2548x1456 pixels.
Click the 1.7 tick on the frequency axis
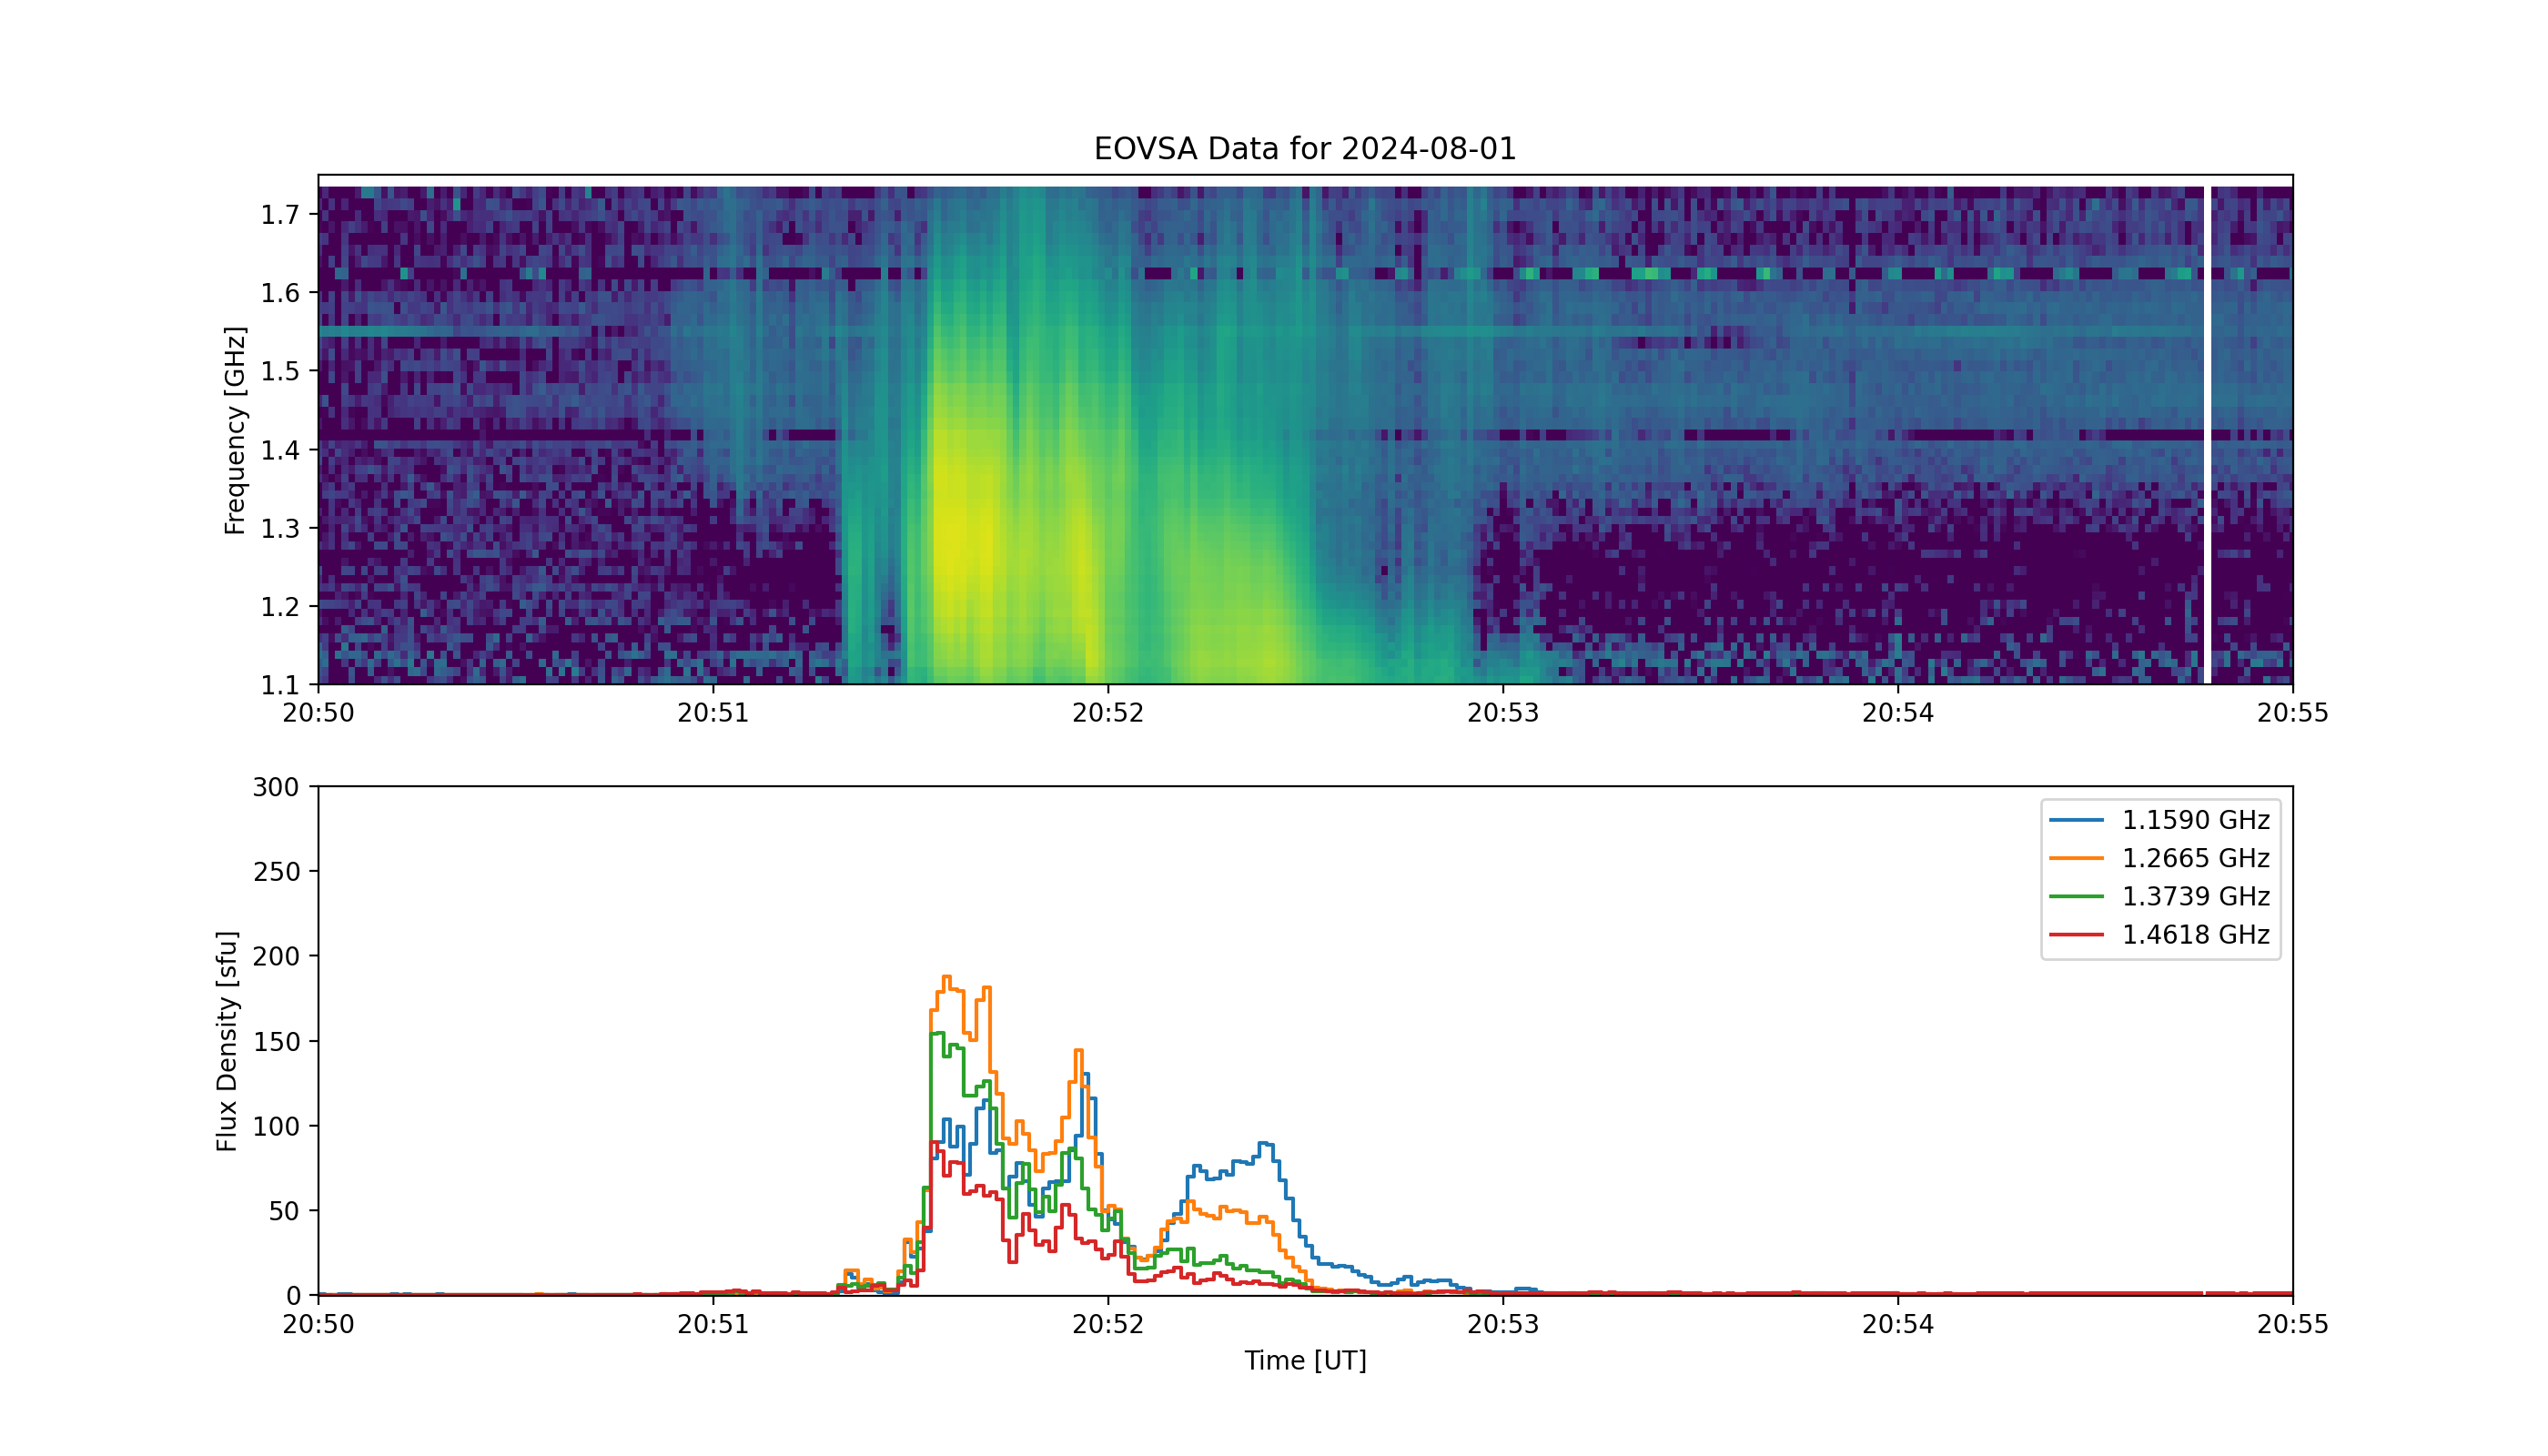click(280, 214)
